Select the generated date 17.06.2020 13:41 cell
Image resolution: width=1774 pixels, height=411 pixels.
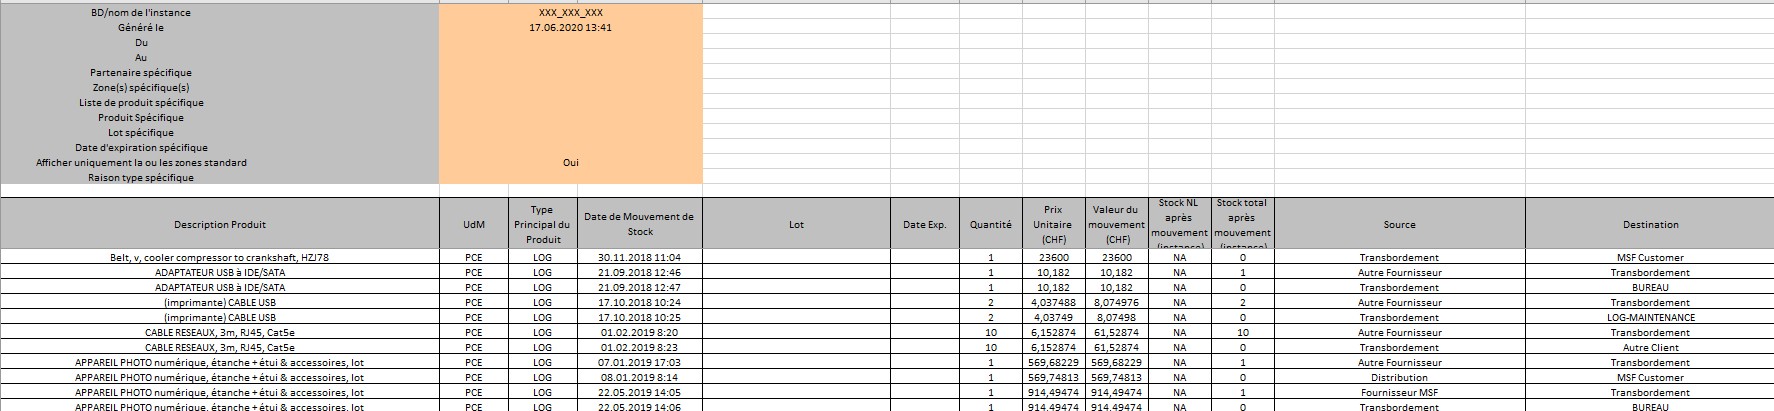pos(570,28)
